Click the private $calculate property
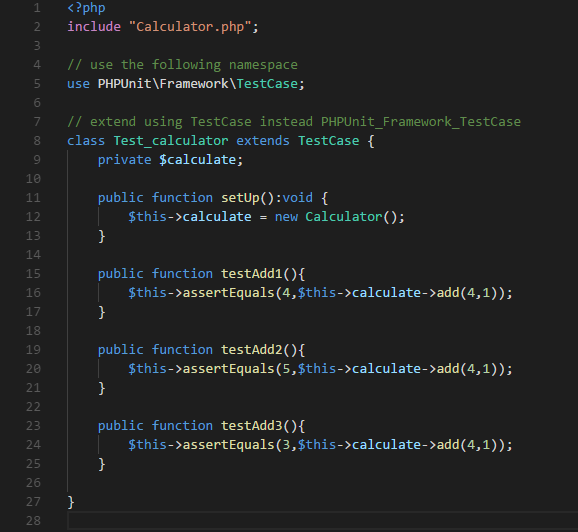The image size is (578, 532). pos(170,160)
